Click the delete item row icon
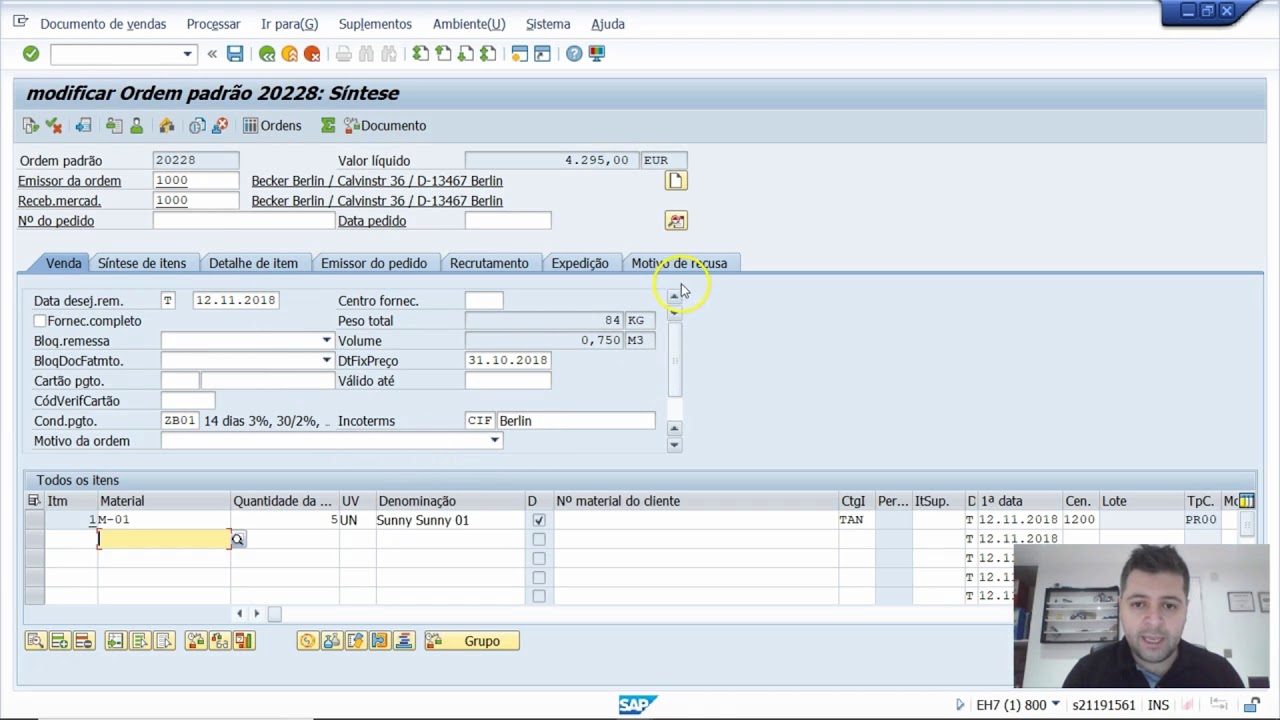 [83, 641]
